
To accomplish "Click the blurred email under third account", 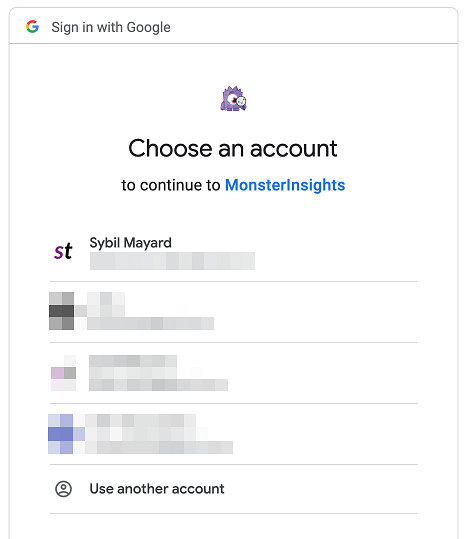I will point(158,385).
